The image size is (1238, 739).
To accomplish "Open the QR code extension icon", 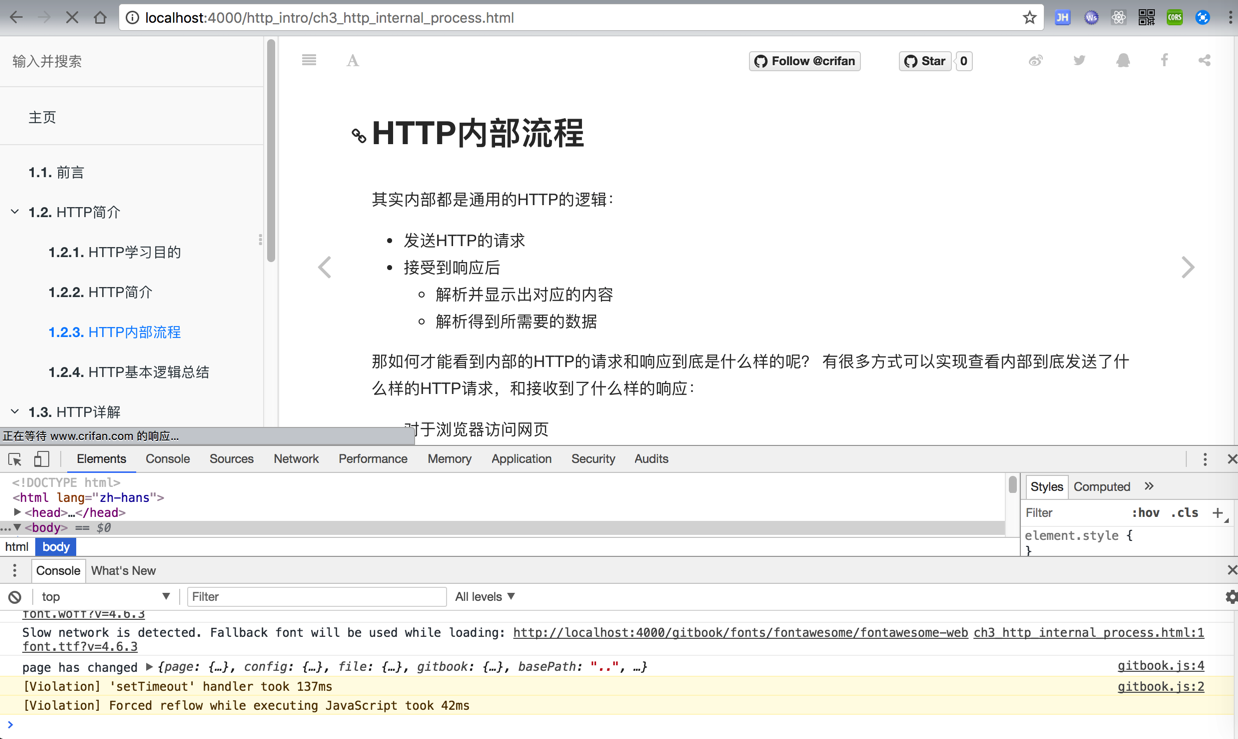I will [1147, 18].
